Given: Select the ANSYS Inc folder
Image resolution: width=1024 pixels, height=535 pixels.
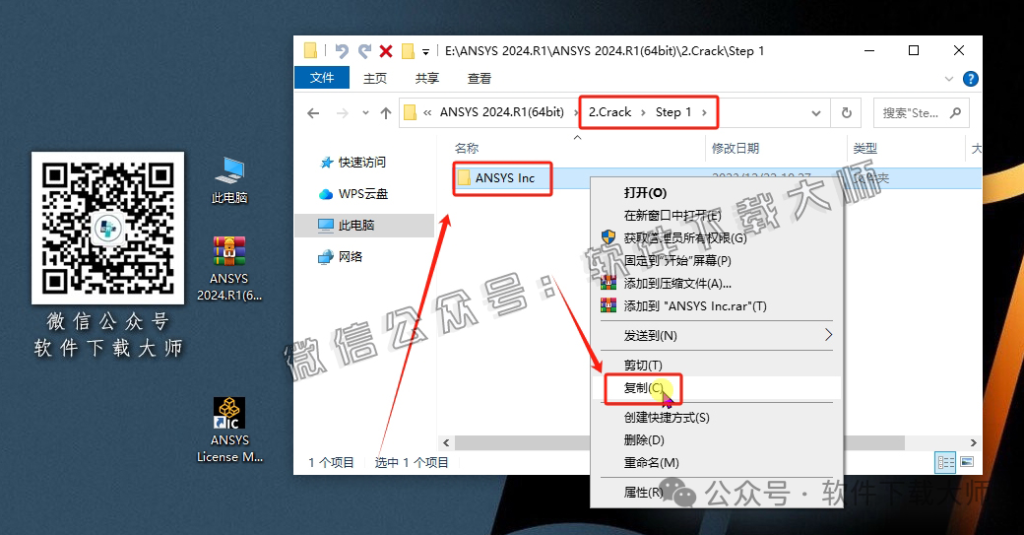Looking at the screenshot, I should [504, 178].
